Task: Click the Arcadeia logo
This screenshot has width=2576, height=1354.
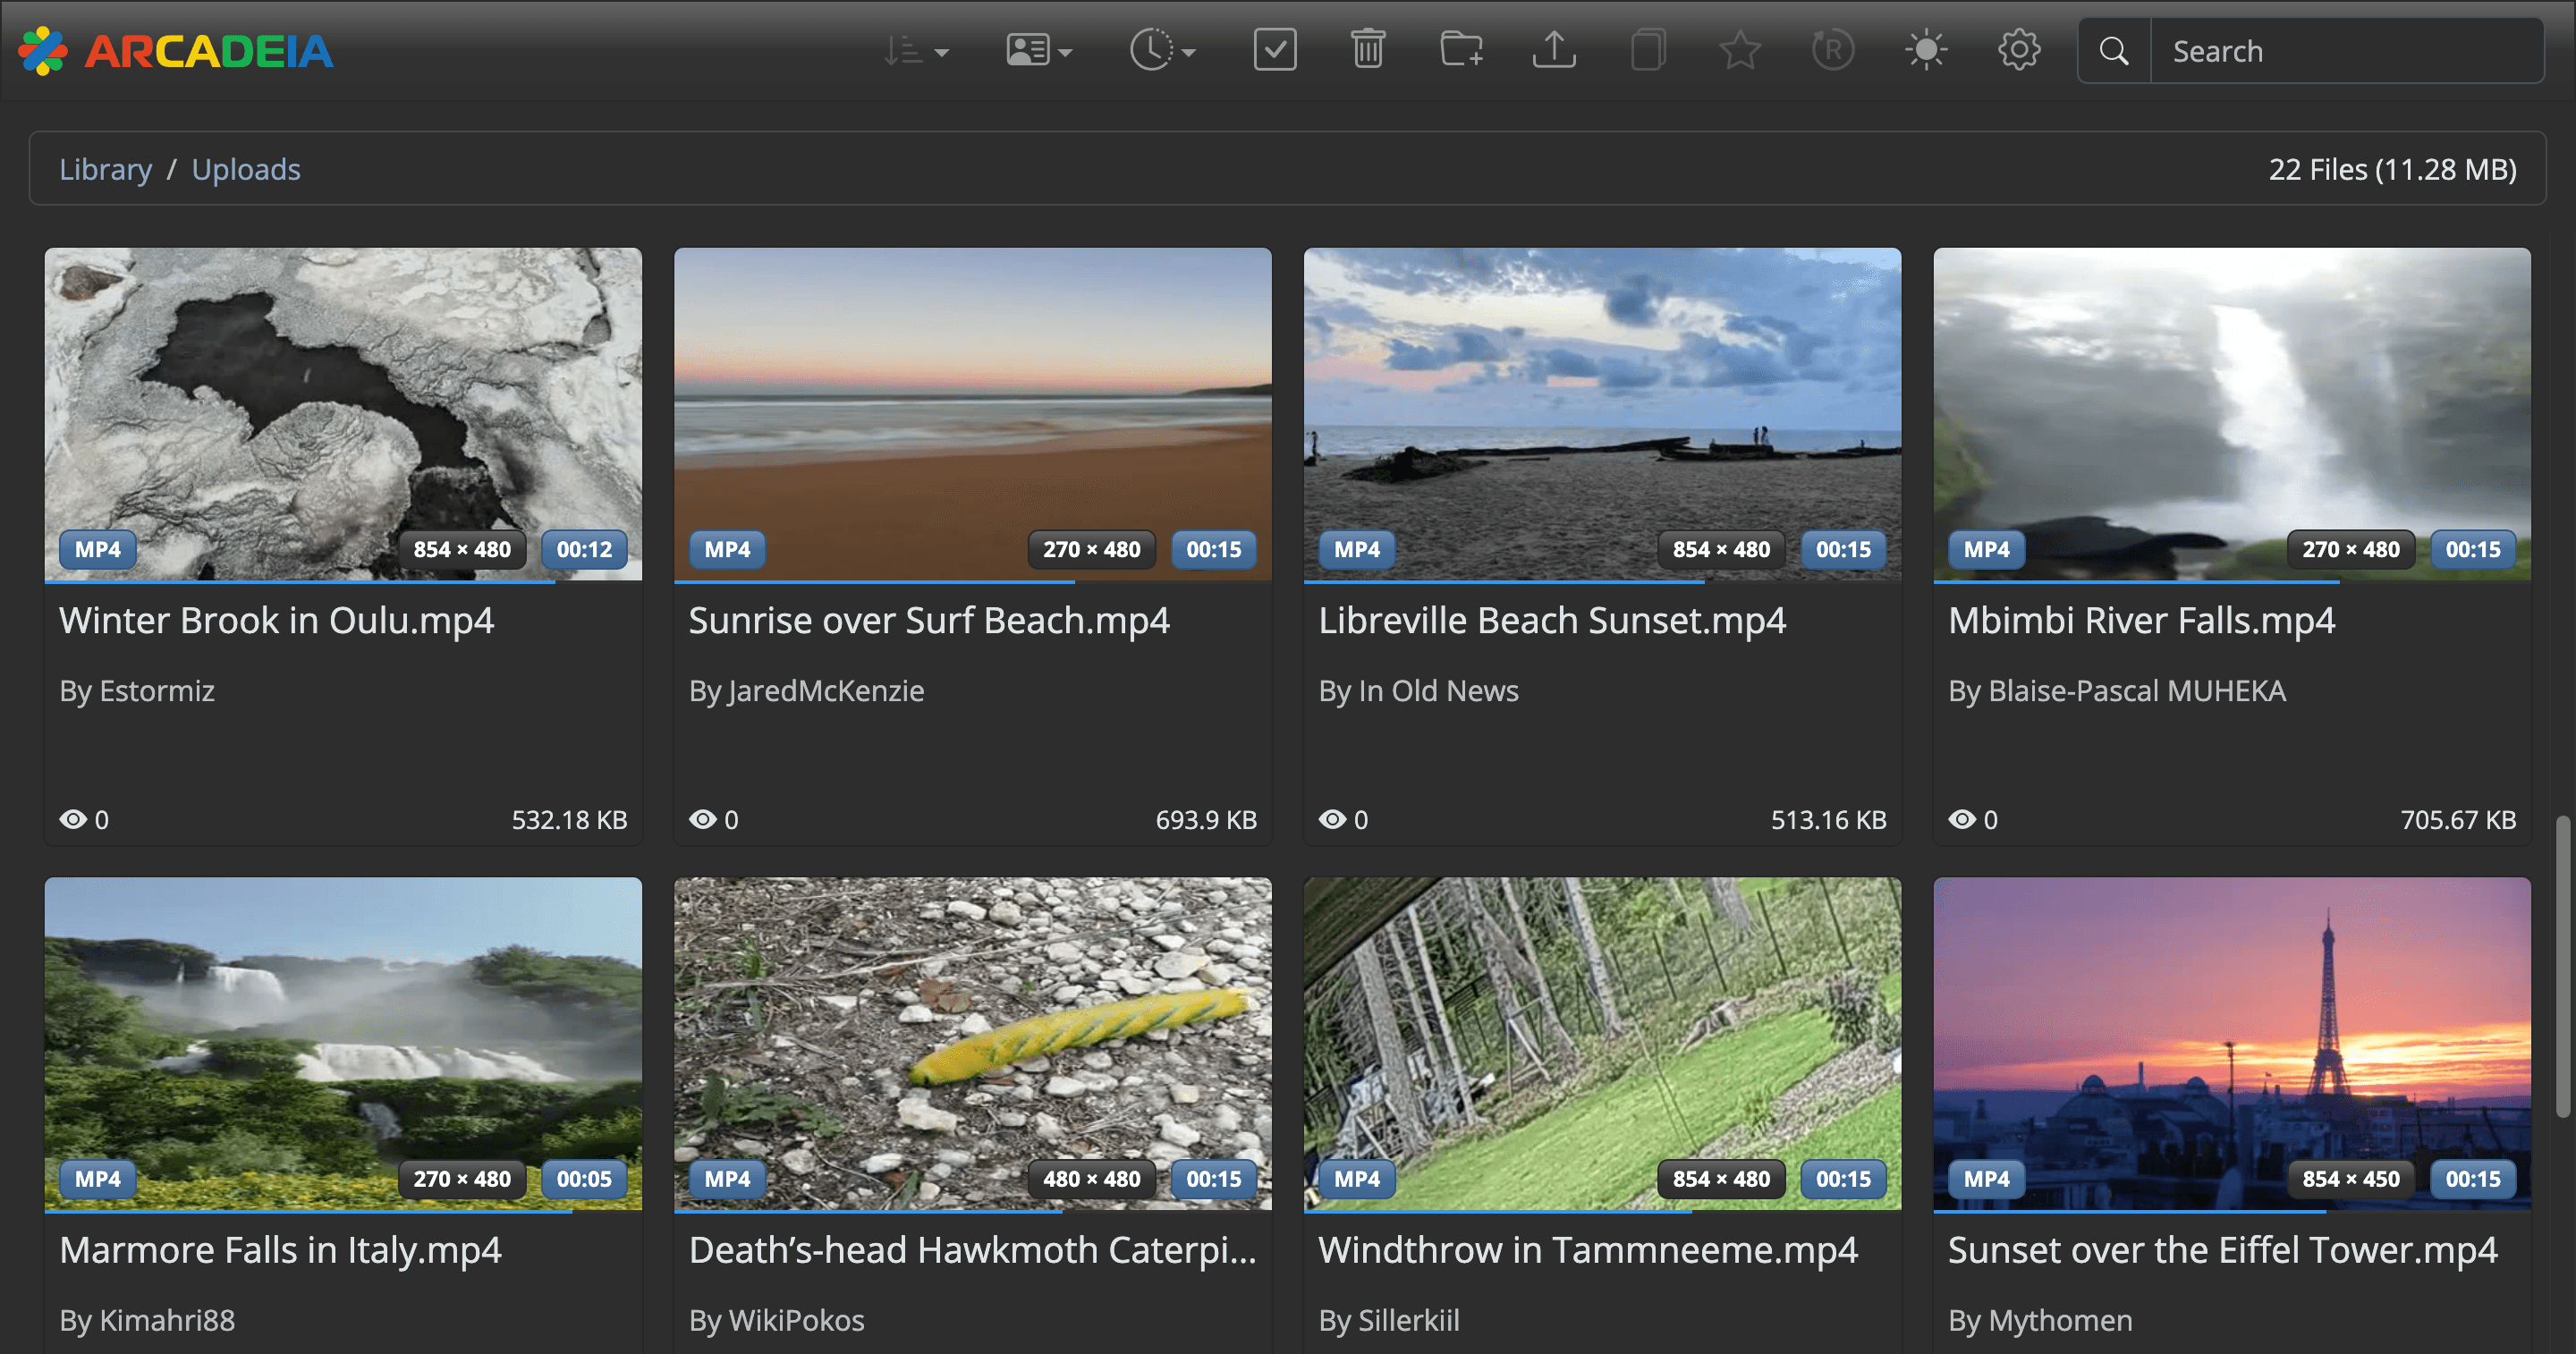Action: (176, 51)
